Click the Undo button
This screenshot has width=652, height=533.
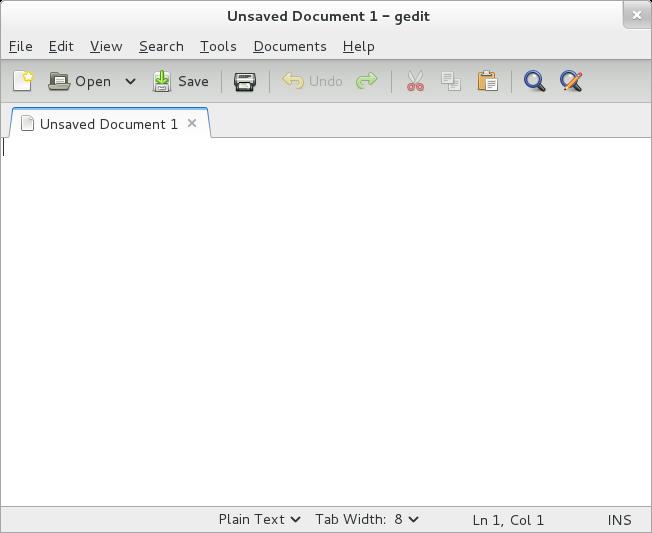pos(313,81)
